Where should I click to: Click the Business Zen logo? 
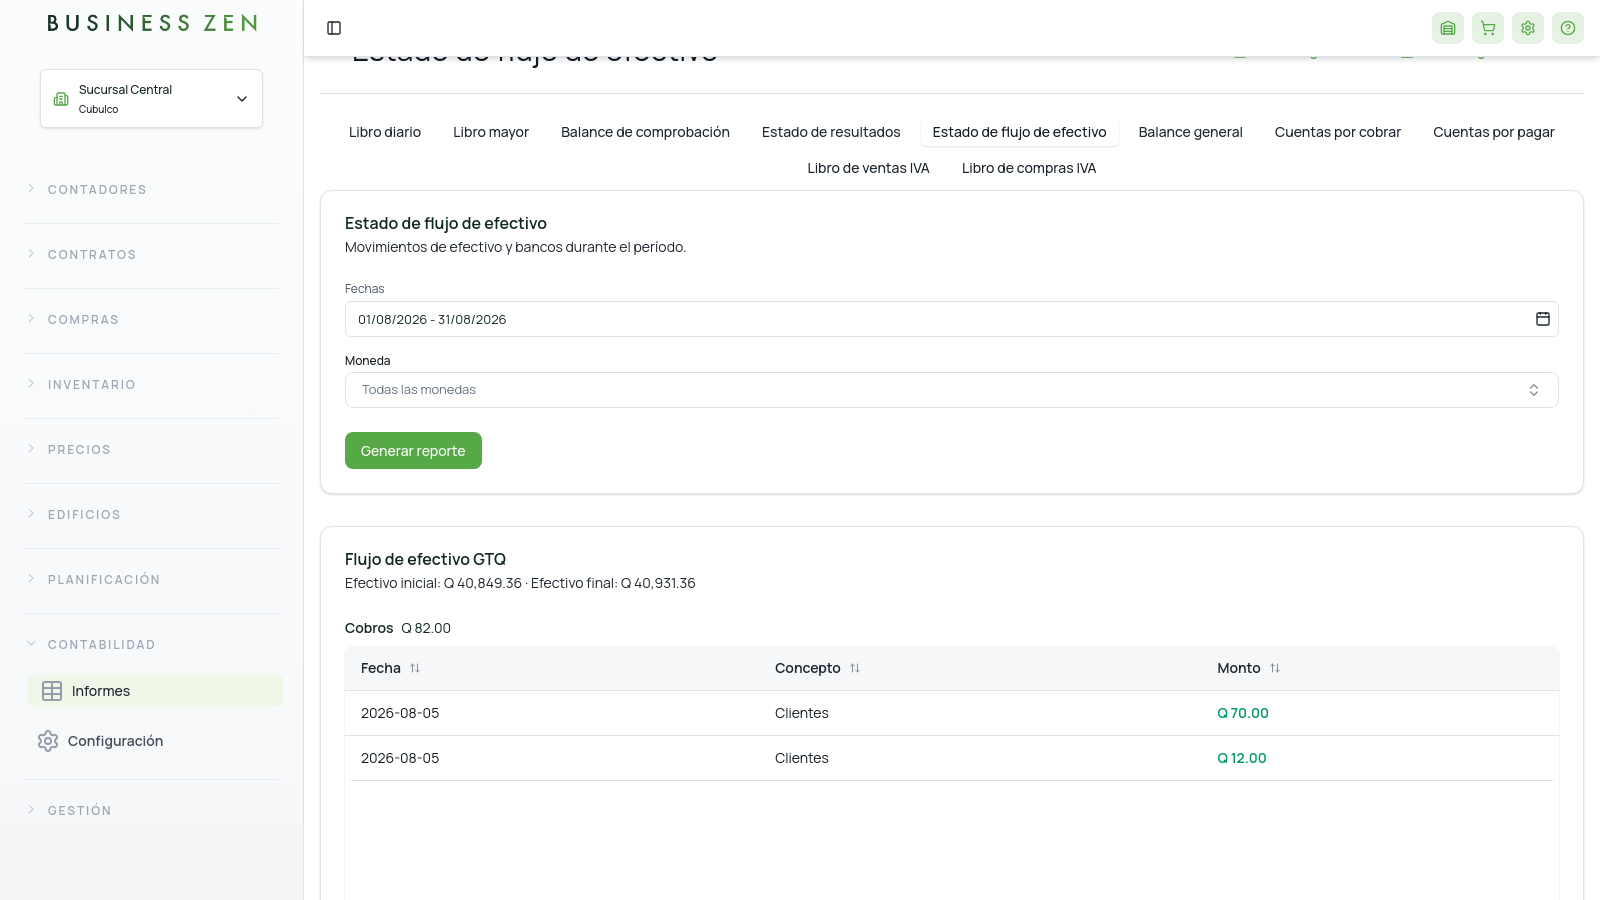(x=152, y=23)
